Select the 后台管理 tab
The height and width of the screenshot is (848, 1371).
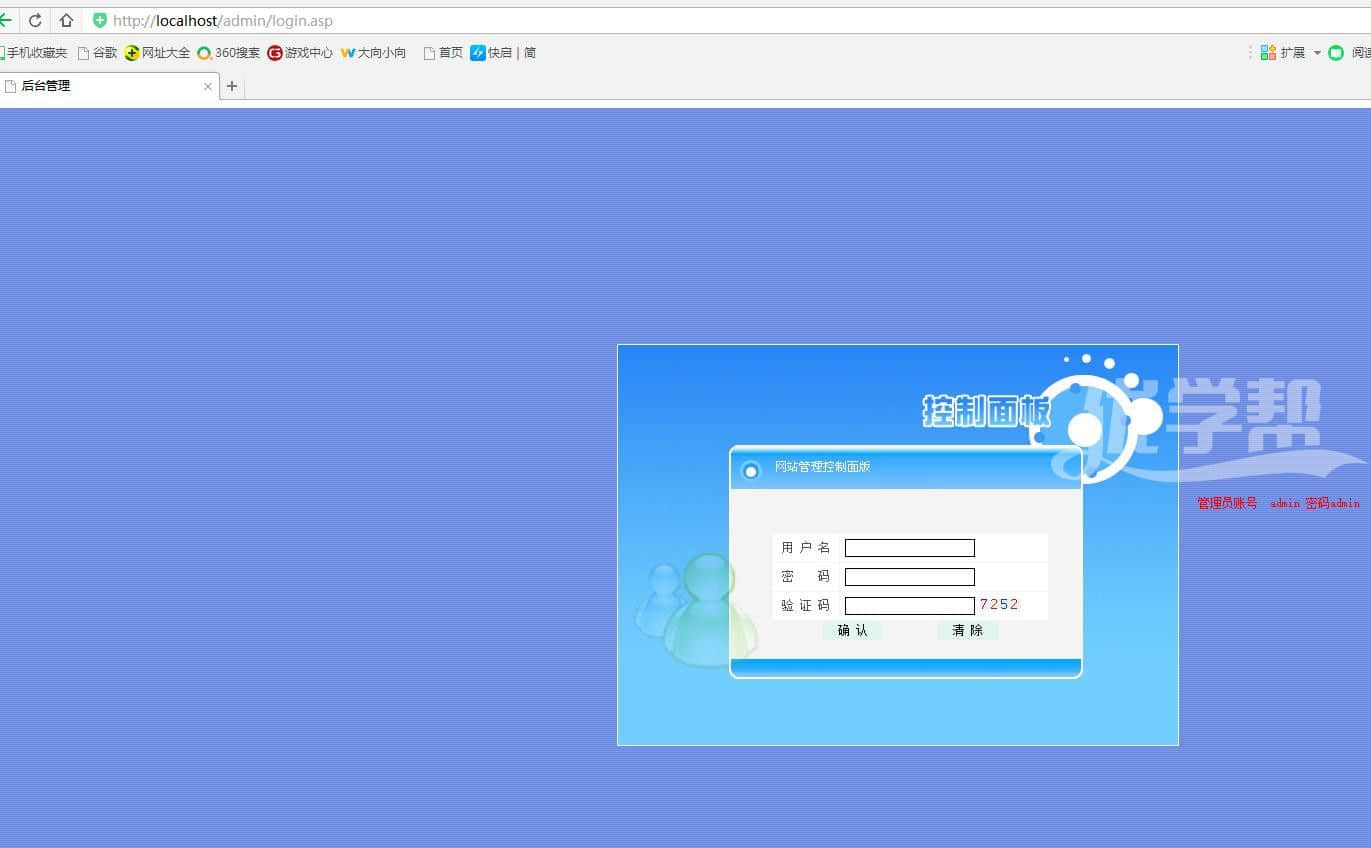coord(100,86)
